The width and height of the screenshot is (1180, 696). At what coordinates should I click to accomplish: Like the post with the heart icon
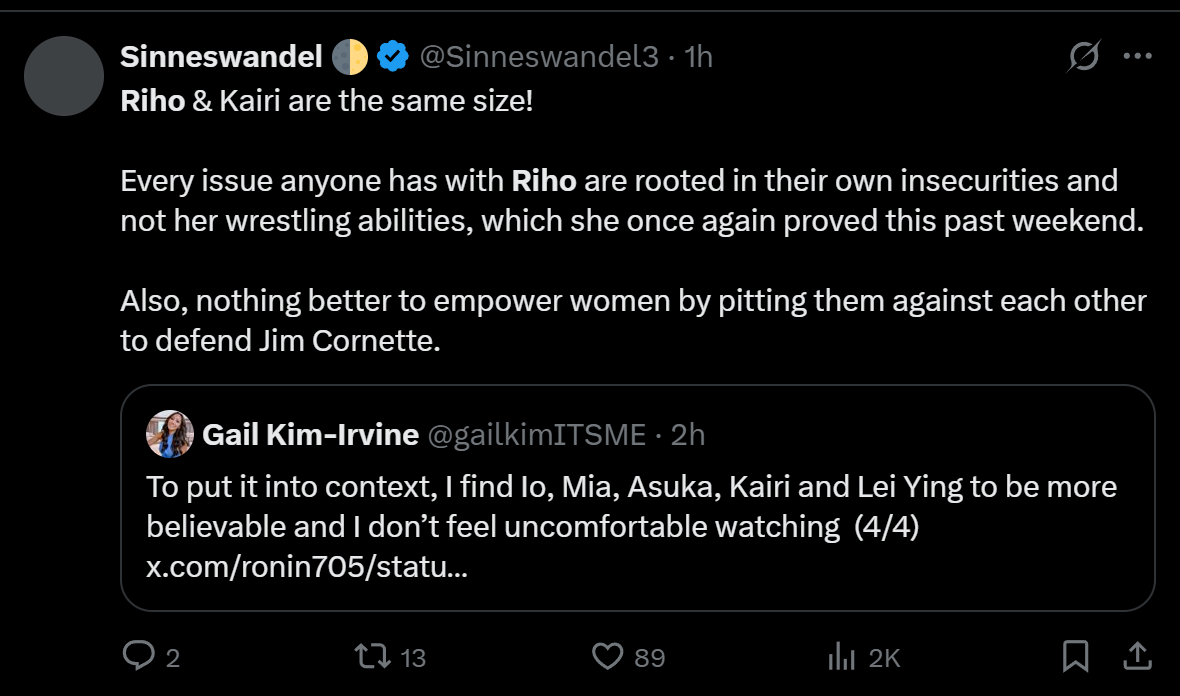[608, 656]
